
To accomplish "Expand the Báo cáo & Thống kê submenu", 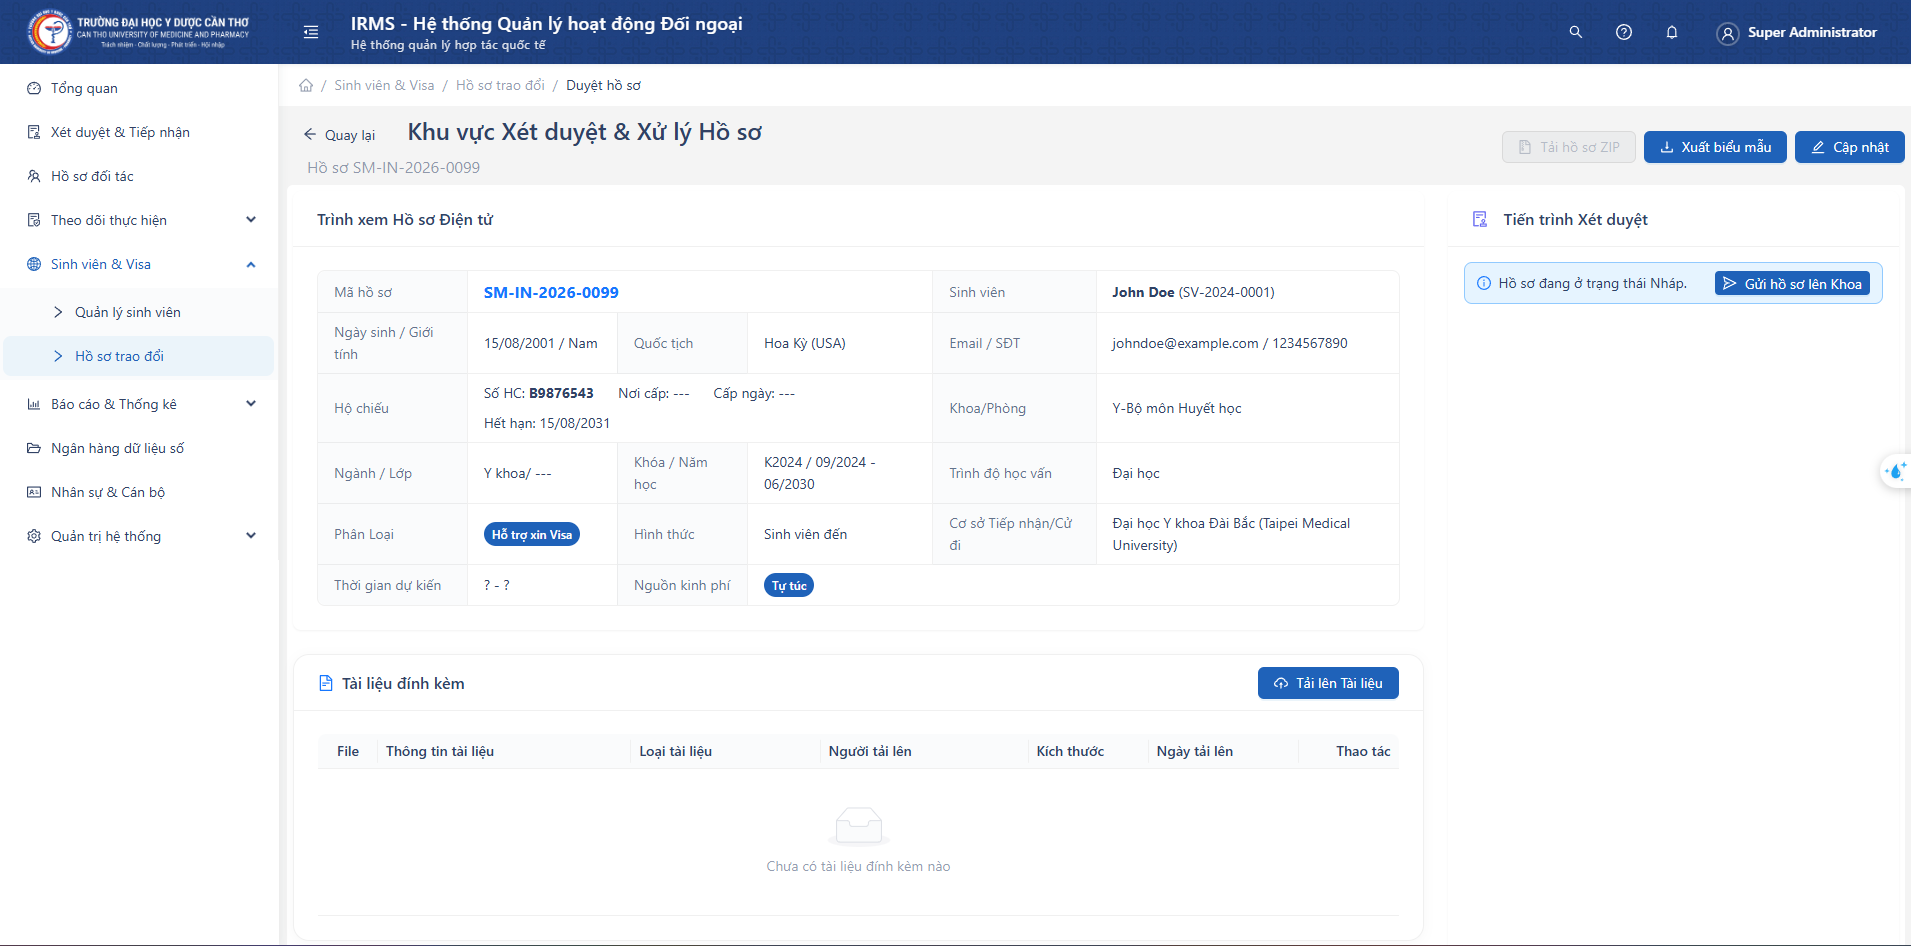I will [x=251, y=404].
